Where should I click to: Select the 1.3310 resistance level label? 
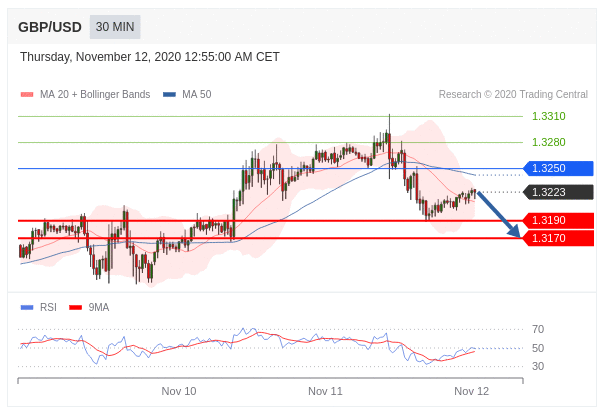549,116
